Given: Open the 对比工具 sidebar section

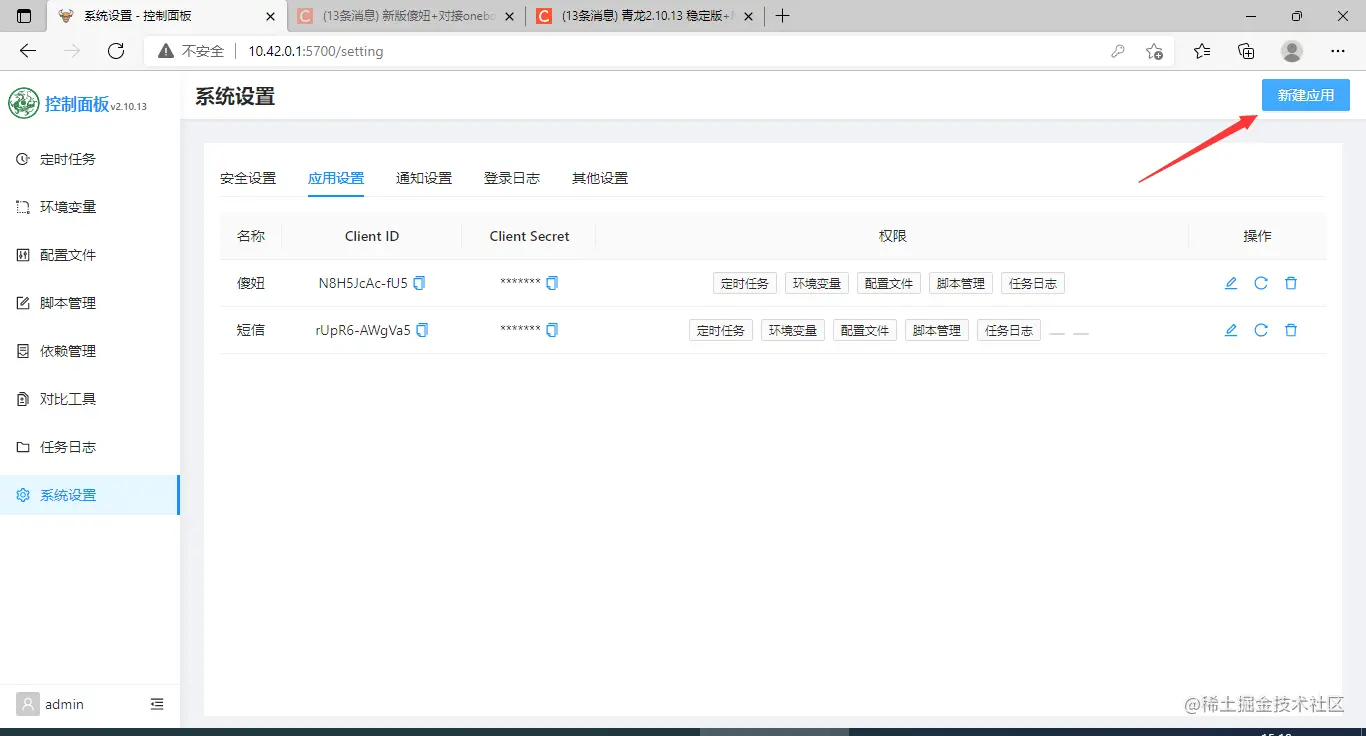Looking at the screenshot, I should pos(64,398).
